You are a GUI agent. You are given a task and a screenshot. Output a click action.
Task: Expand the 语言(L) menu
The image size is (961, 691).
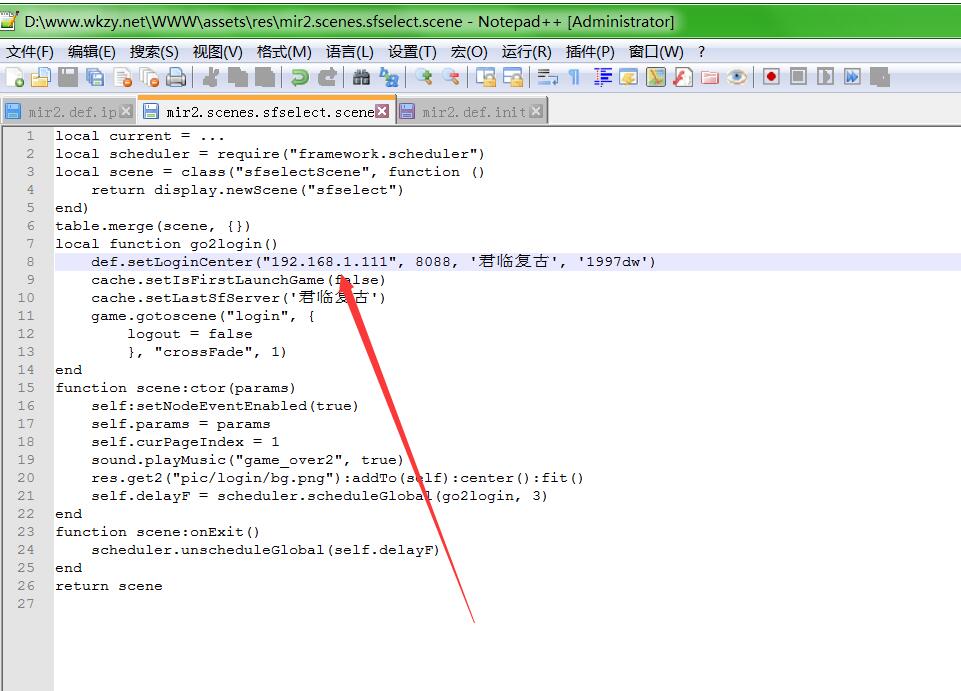click(x=349, y=51)
